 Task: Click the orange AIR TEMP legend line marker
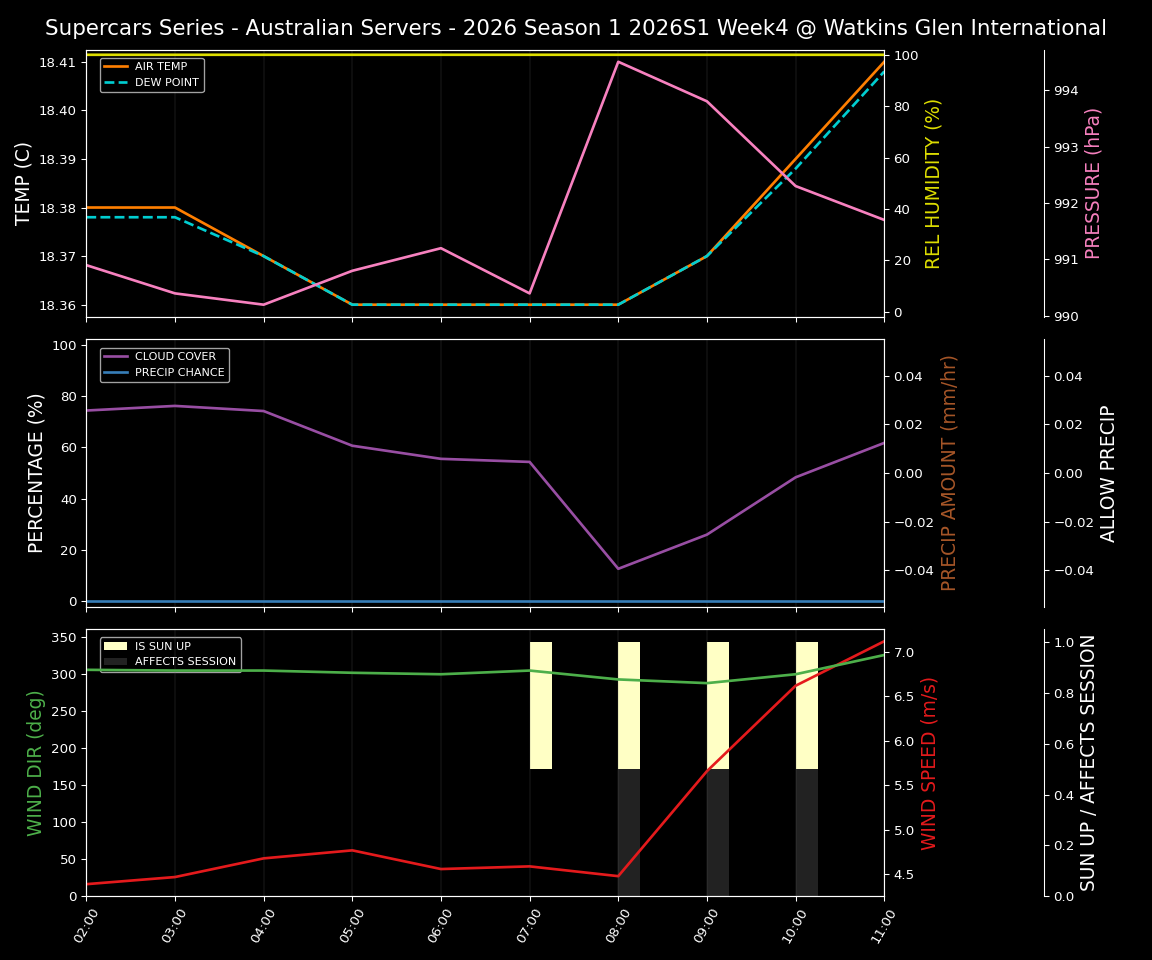click(x=117, y=66)
